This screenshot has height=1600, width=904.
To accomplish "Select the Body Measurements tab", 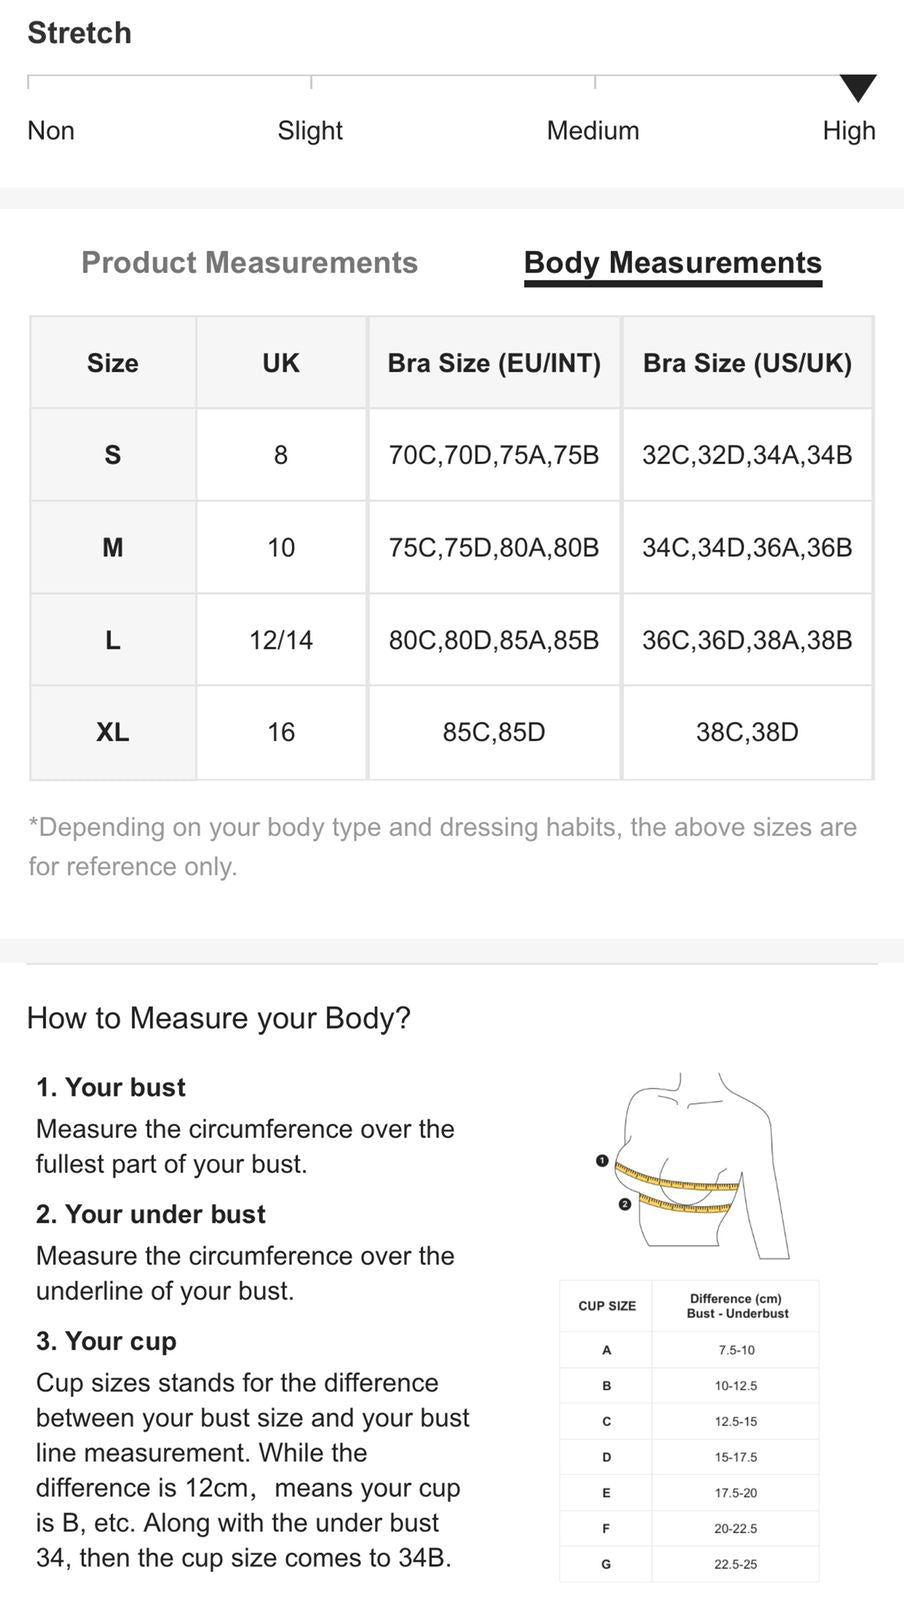I will pyautogui.click(x=672, y=263).
